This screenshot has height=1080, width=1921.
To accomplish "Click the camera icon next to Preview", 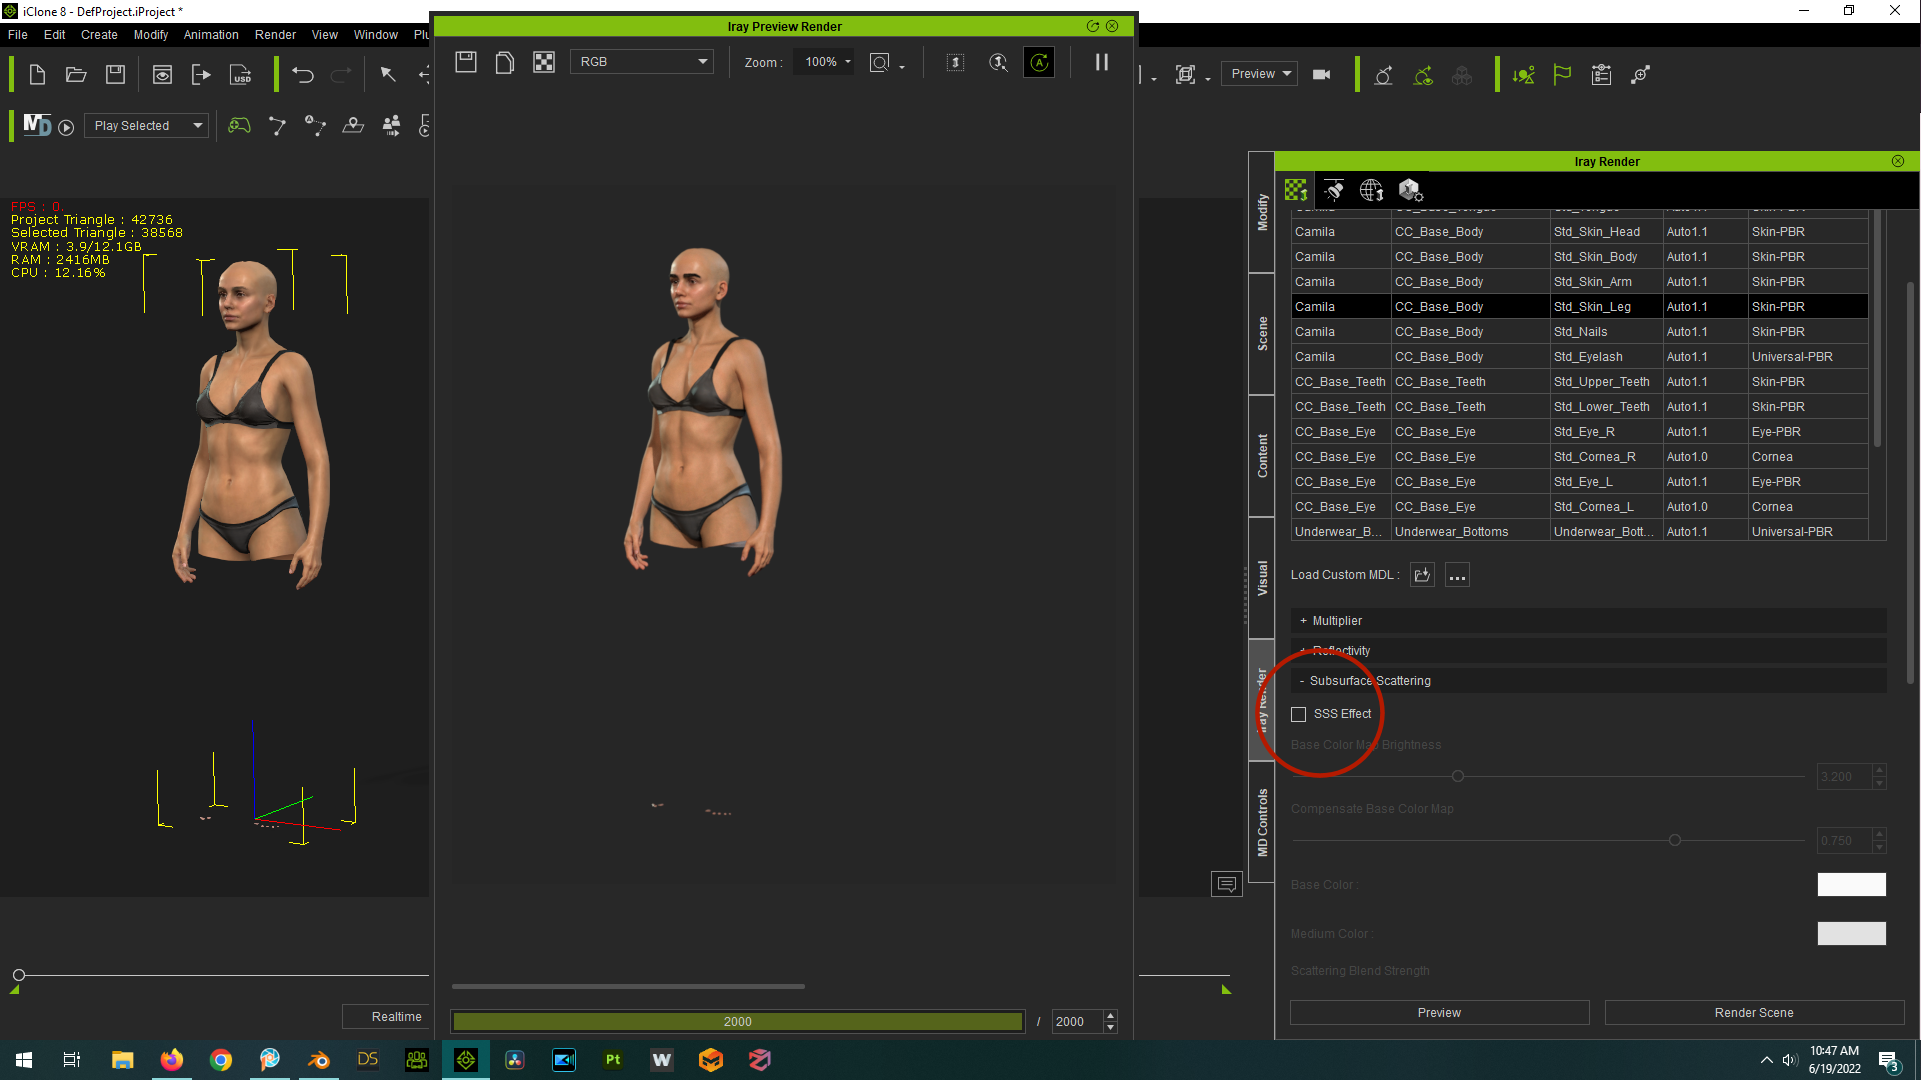I will click(1321, 75).
